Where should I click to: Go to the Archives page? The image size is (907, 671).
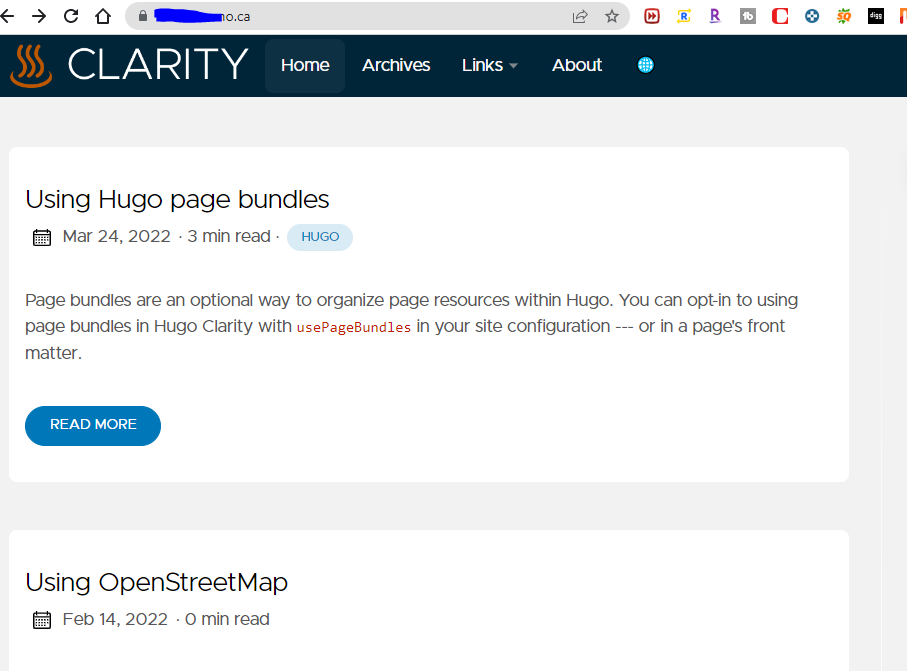tap(396, 65)
